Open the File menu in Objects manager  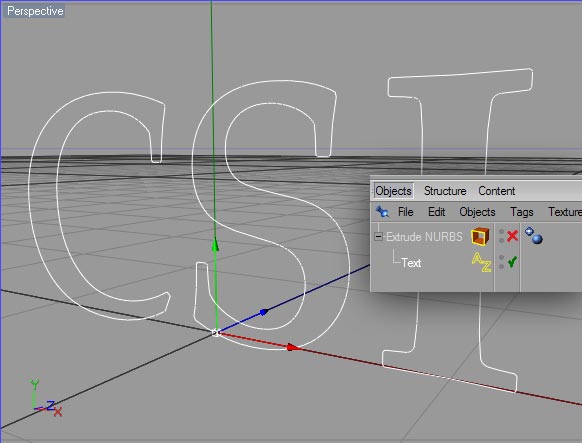[x=405, y=212]
